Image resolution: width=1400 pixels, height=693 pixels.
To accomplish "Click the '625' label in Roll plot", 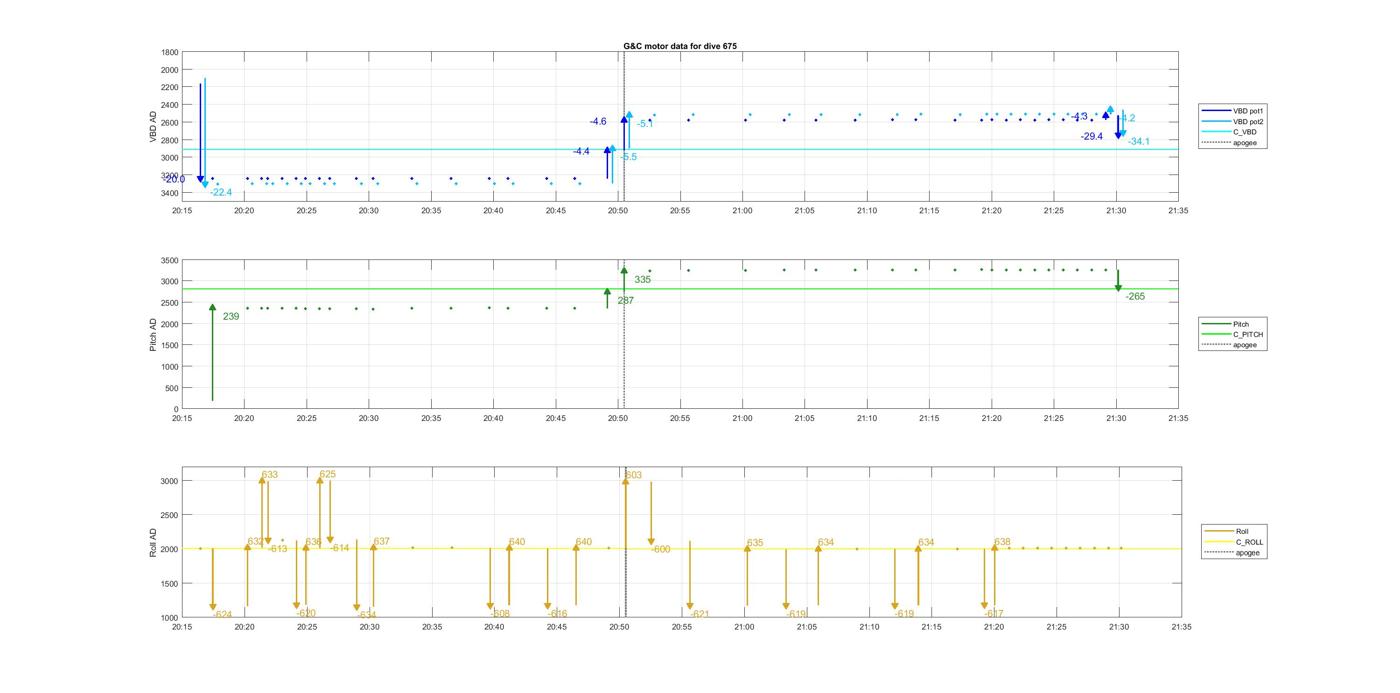I will 328,475.
